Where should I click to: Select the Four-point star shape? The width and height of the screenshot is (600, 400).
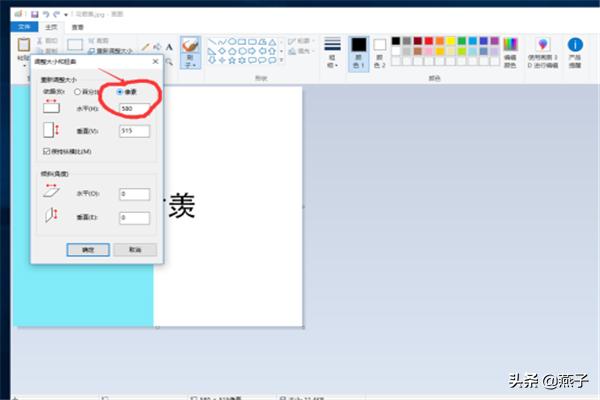tap(222, 60)
